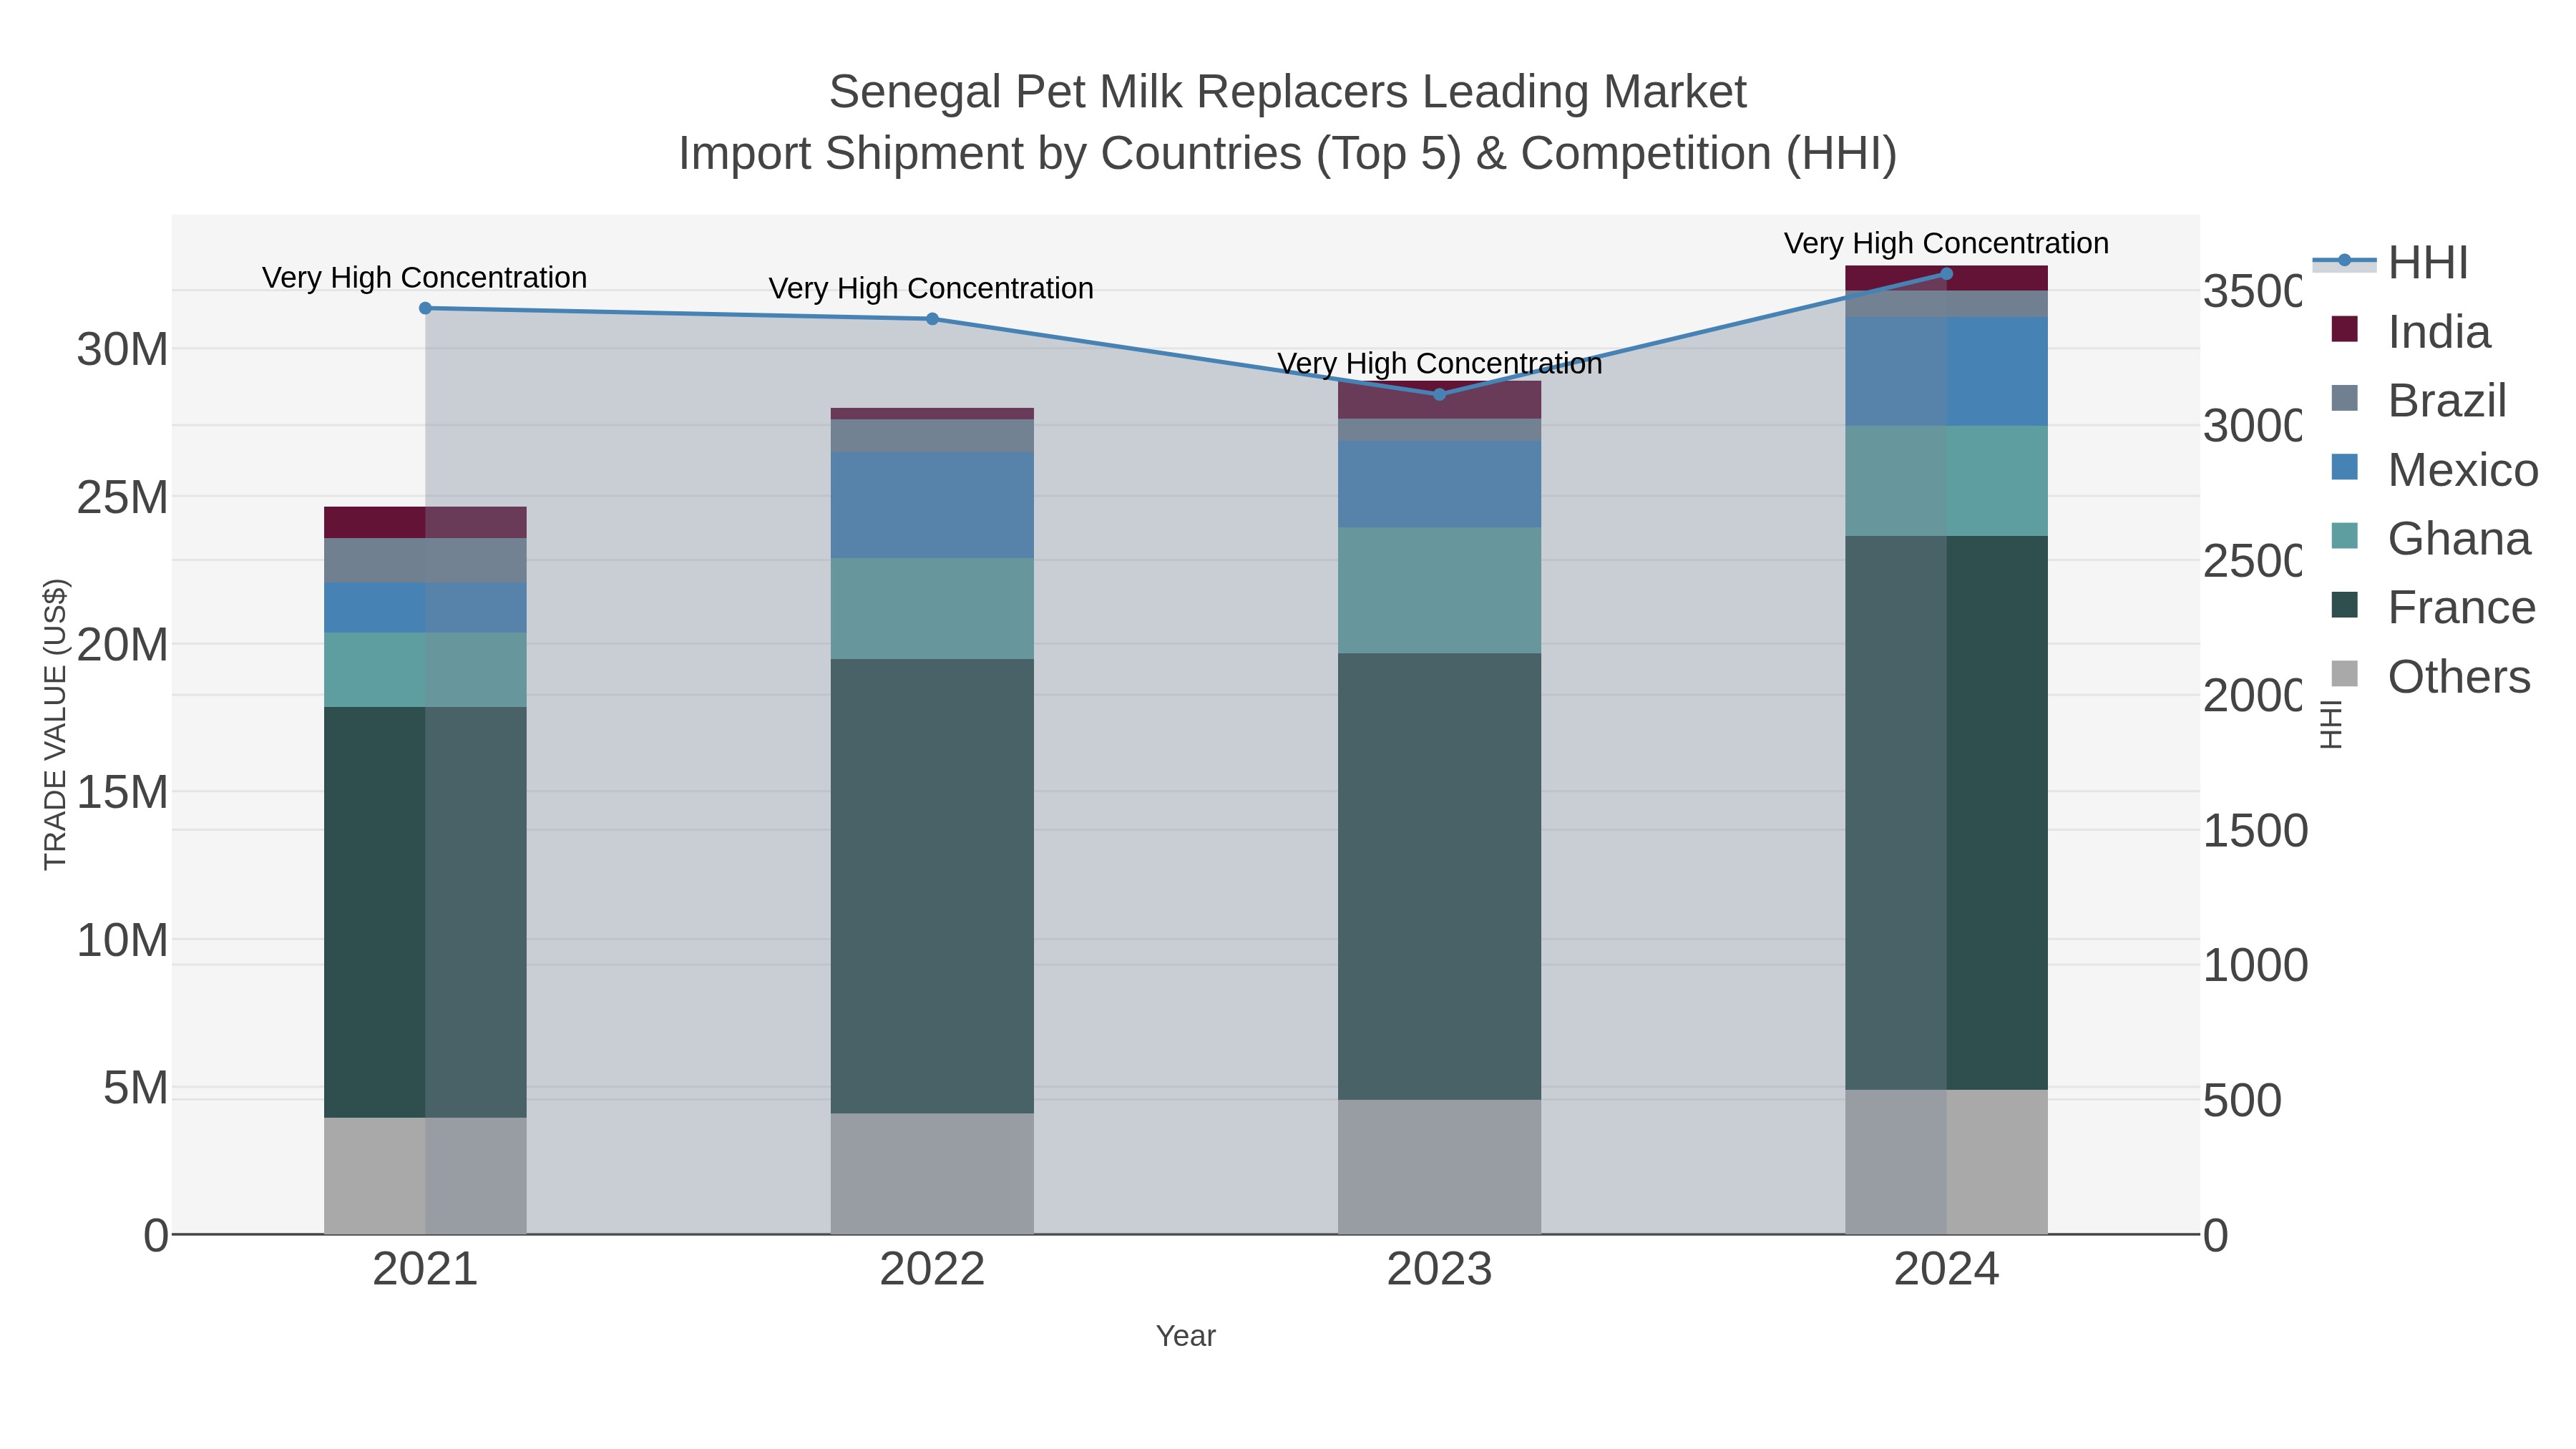Select Mexico segment in the 2021 bar
Image resolution: width=2576 pixels, height=1449 pixels.
click(x=425, y=608)
